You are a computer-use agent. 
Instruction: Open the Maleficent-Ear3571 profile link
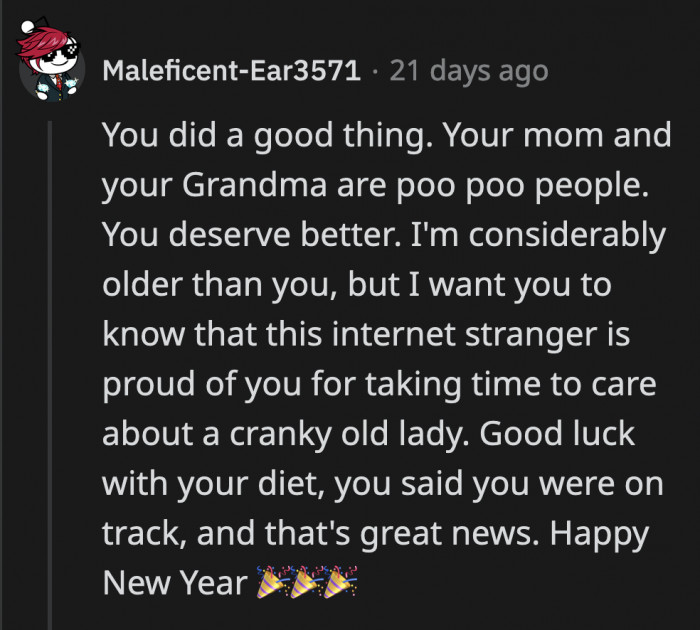point(232,72)
